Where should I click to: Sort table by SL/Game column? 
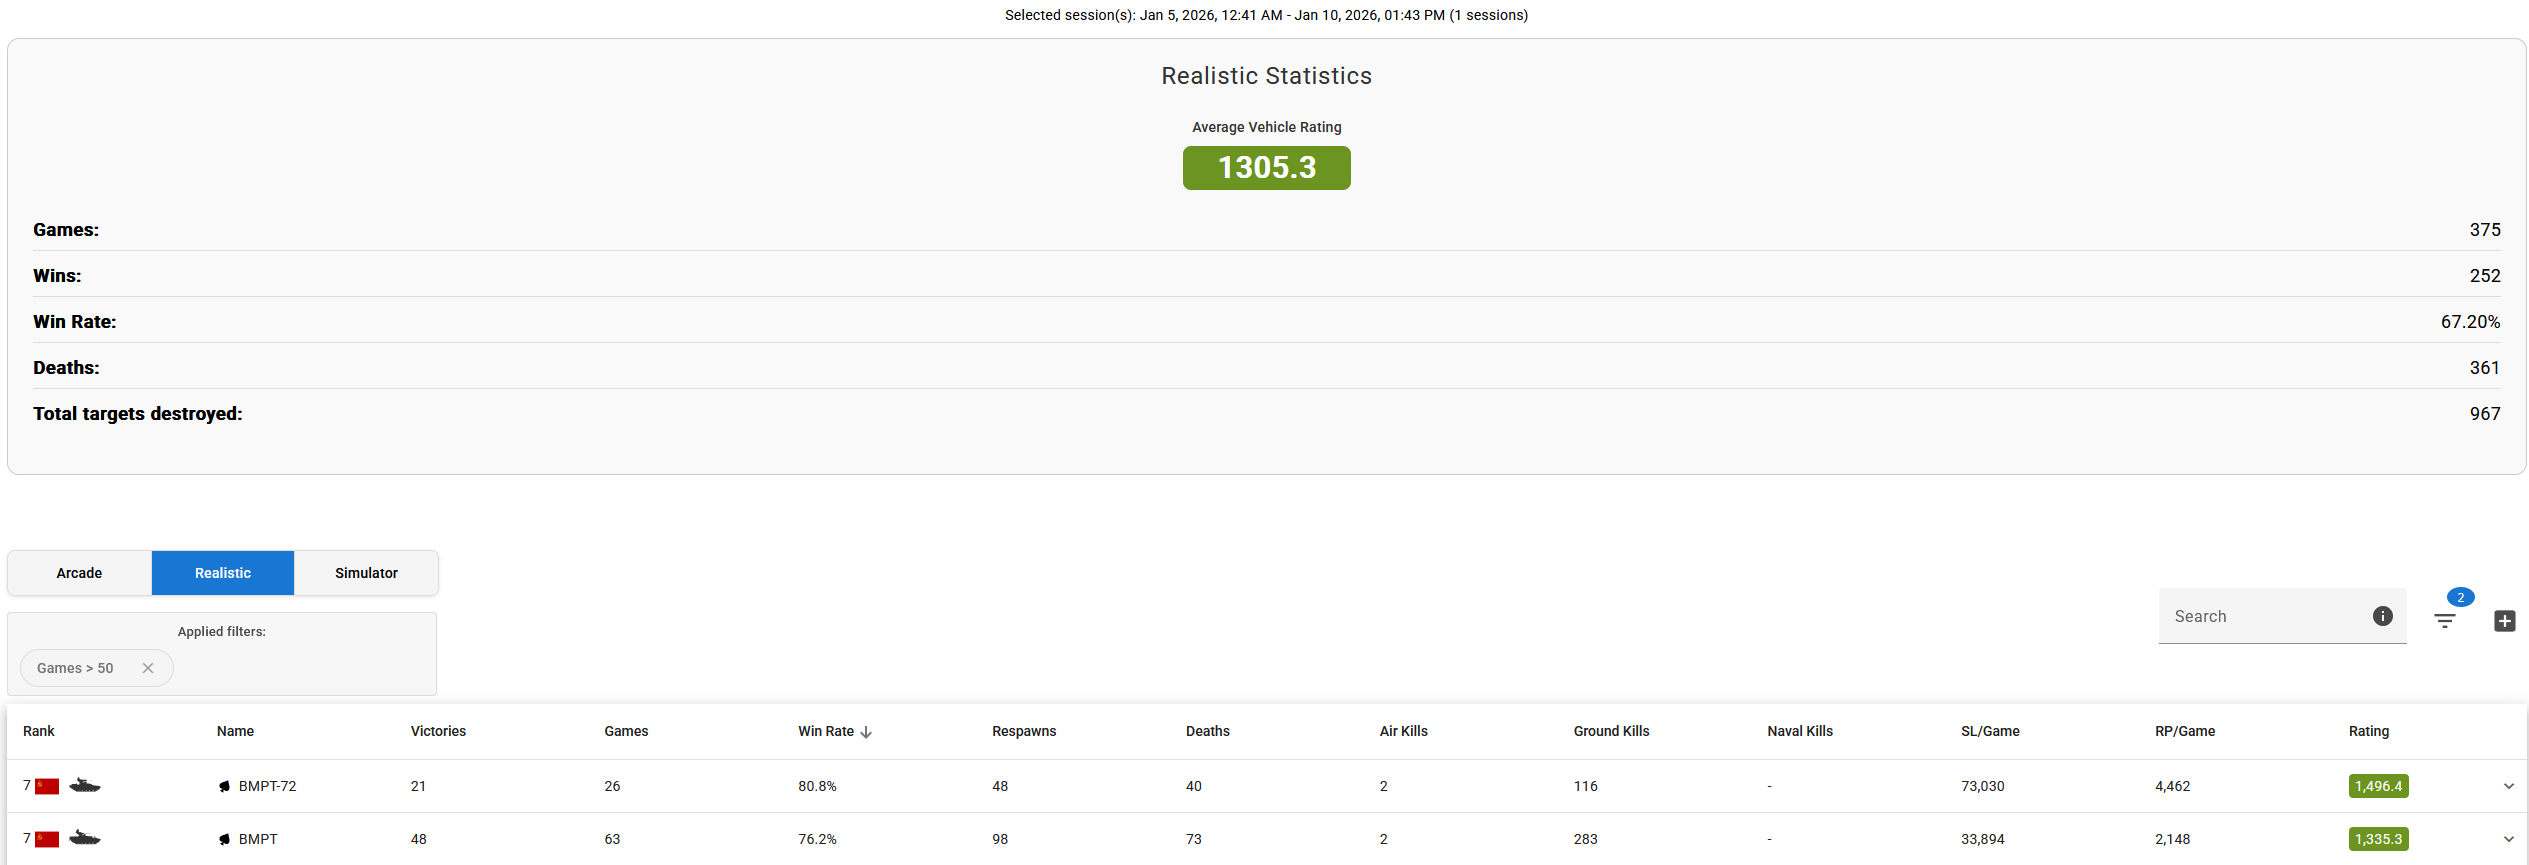pyautogui.click(x=1990, y=731)
